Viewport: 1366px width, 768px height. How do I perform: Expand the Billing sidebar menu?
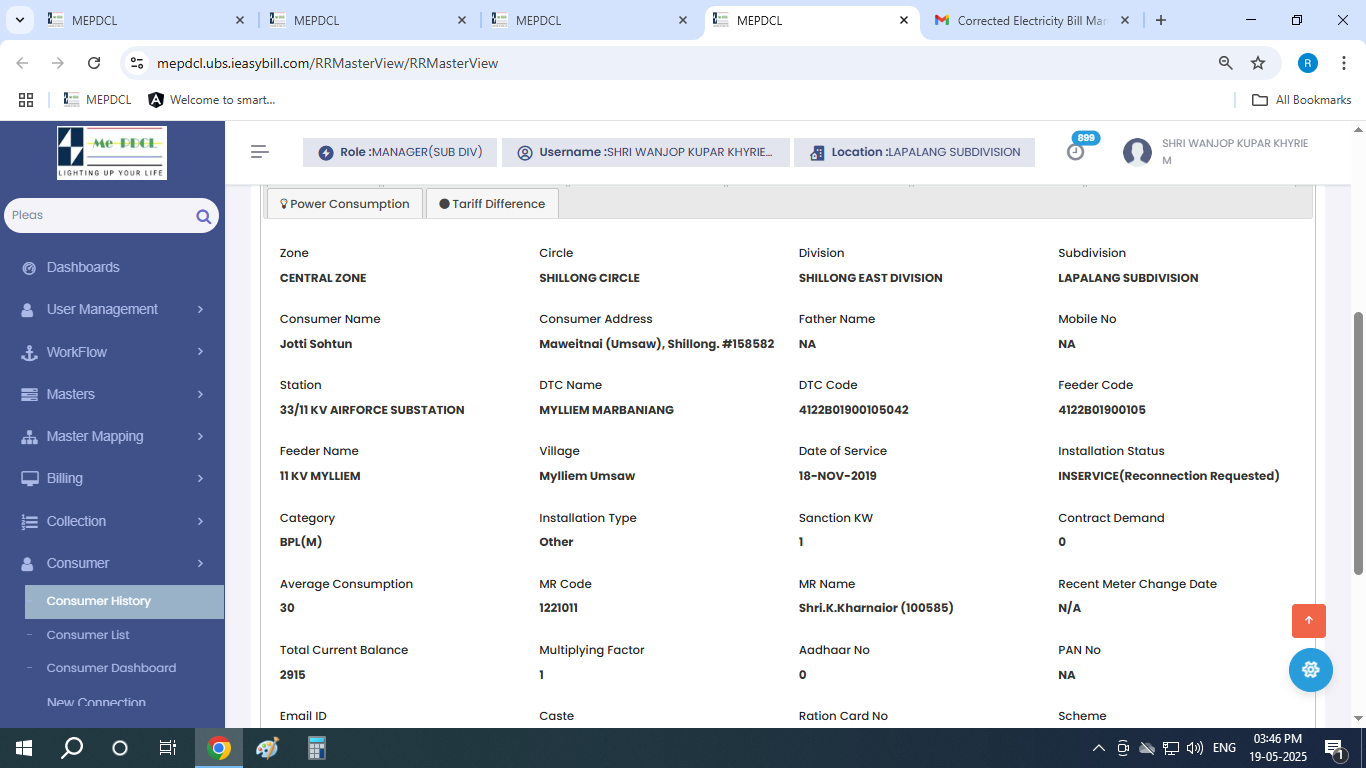[112, 479]
